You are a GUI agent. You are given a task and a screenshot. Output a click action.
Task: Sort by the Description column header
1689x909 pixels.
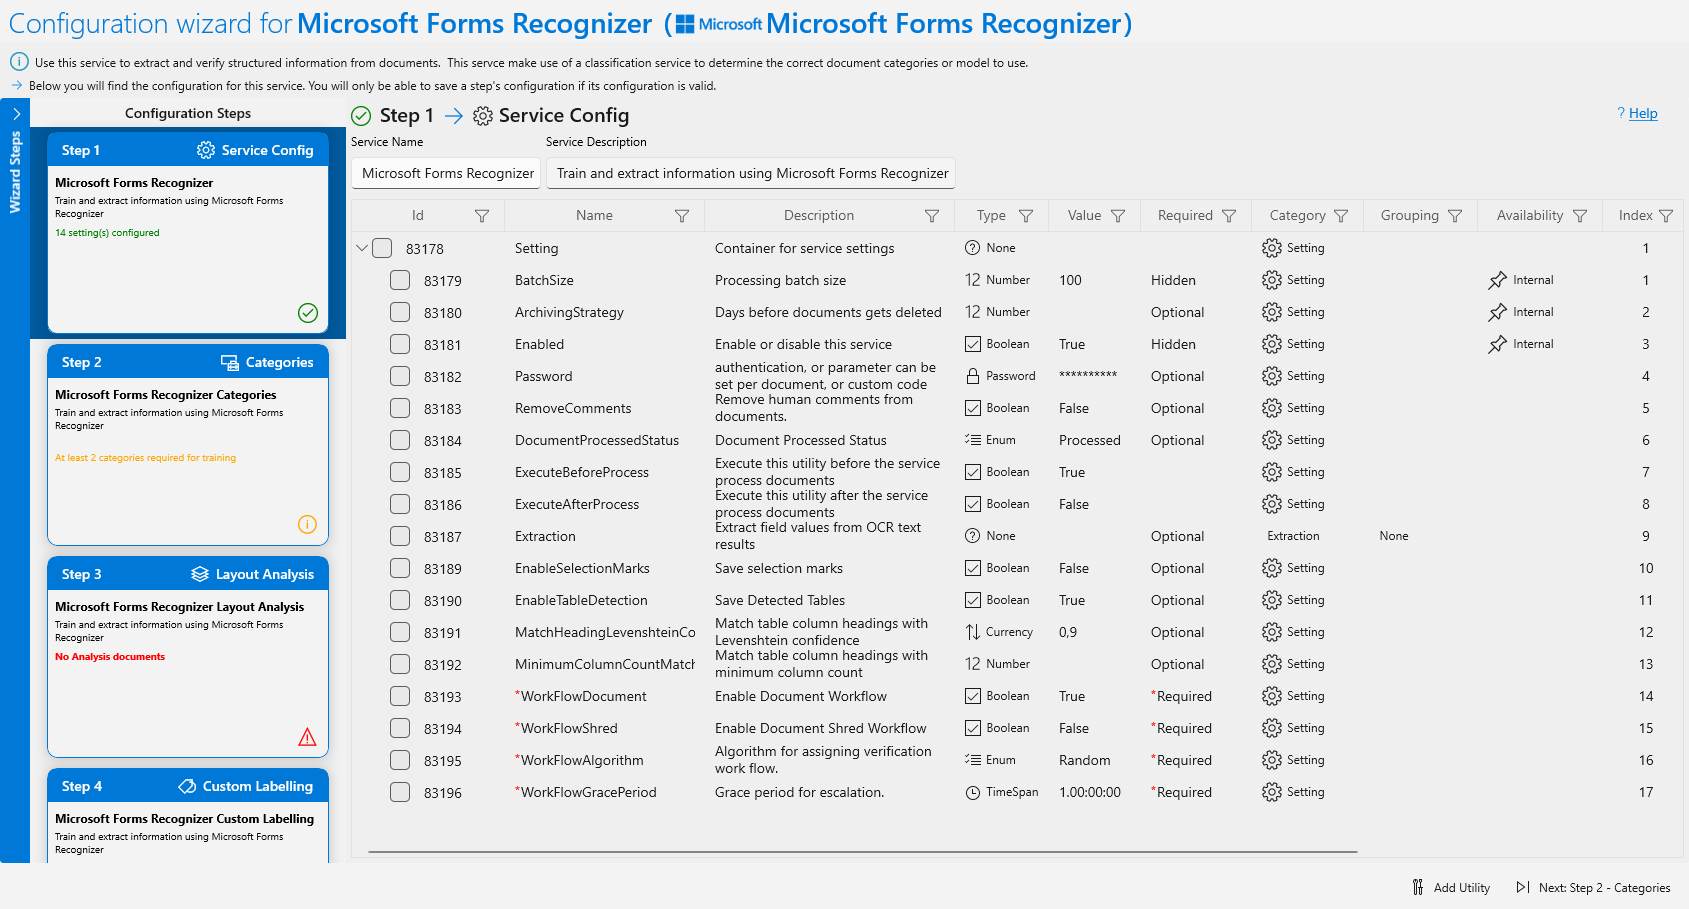click(819, 216)
